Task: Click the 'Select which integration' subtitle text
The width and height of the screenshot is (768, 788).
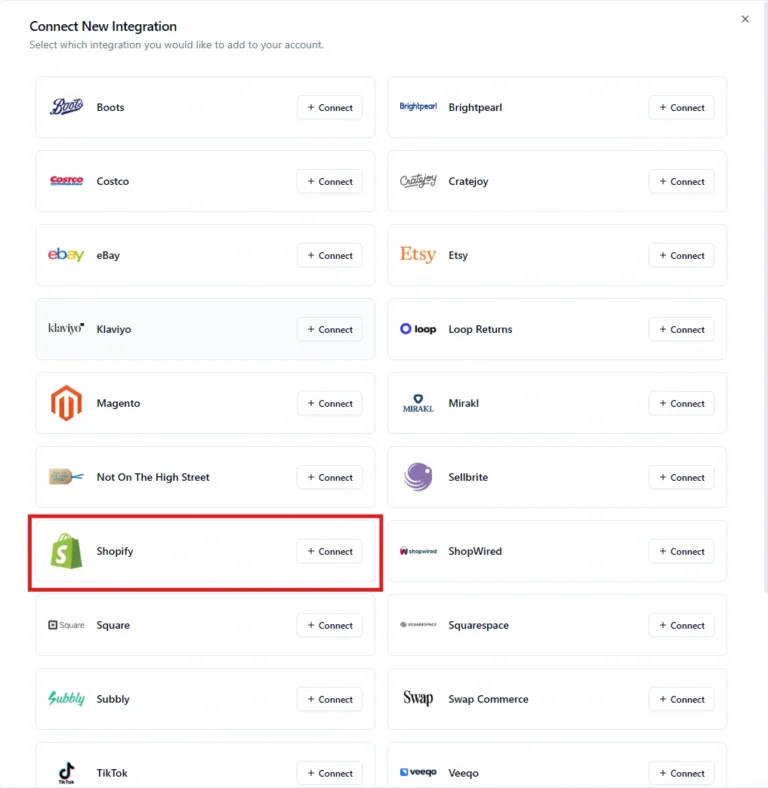Action: (x=176, y=45)
